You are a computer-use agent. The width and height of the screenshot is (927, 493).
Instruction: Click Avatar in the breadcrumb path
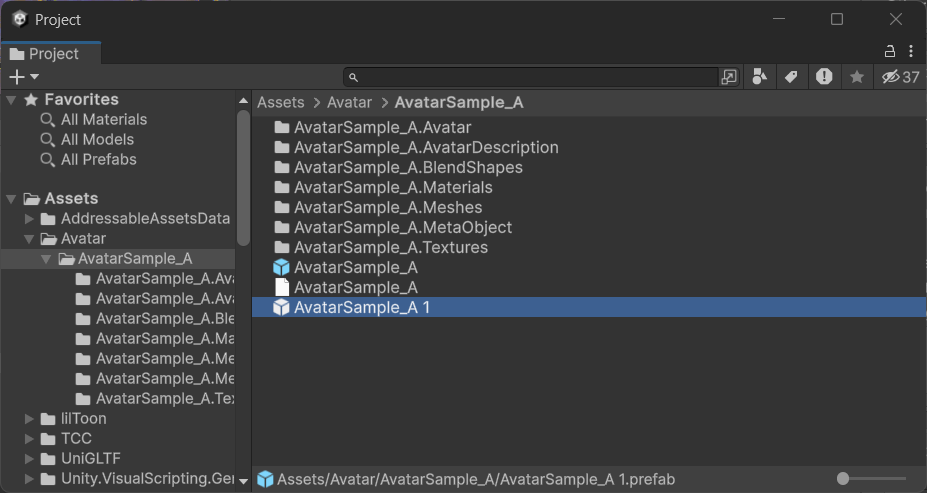pyautogui.click(x=349, y=102)
